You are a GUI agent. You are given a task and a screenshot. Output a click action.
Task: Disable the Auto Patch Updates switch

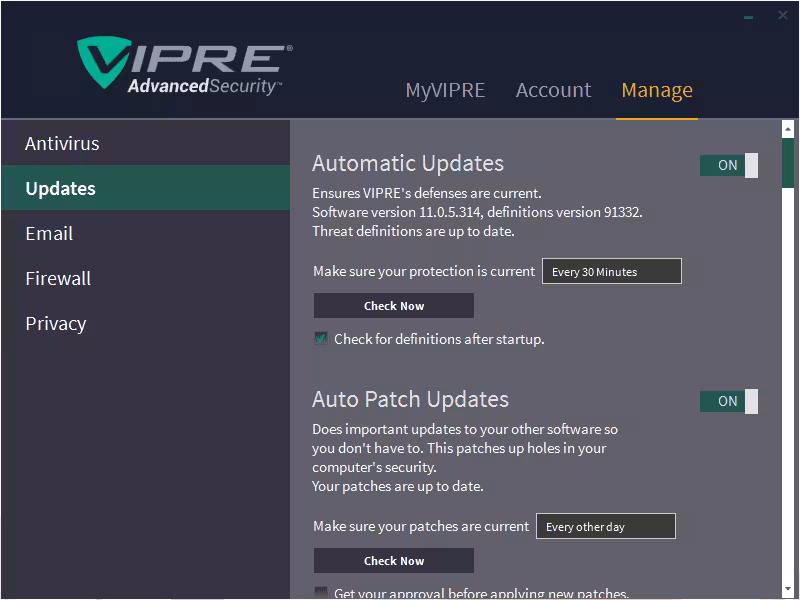tap(729, 402)
